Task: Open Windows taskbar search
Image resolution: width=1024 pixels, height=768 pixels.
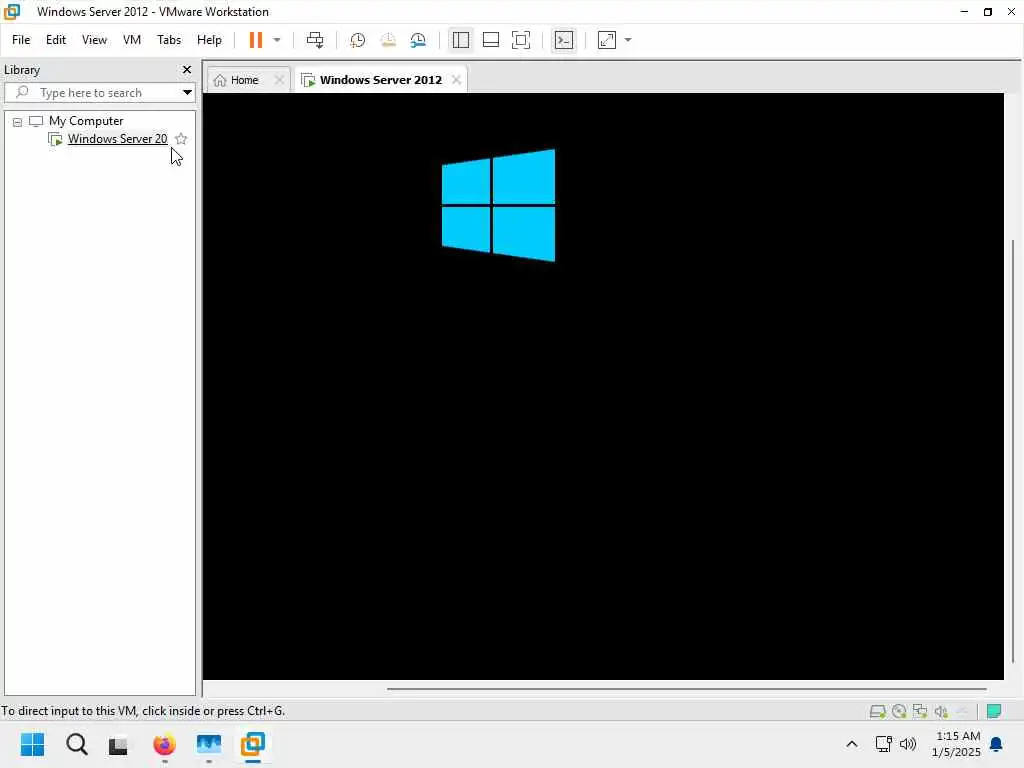Action: pyautogui.click(x=76, y=744)
